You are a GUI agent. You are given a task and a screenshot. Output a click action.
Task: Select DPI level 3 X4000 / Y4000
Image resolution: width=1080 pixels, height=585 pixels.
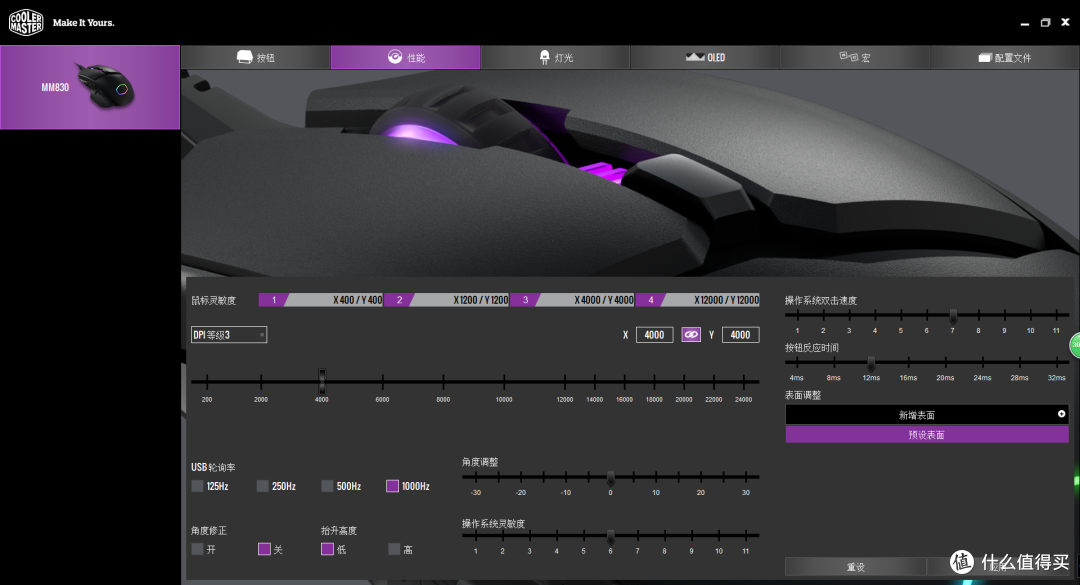(572, 300)
